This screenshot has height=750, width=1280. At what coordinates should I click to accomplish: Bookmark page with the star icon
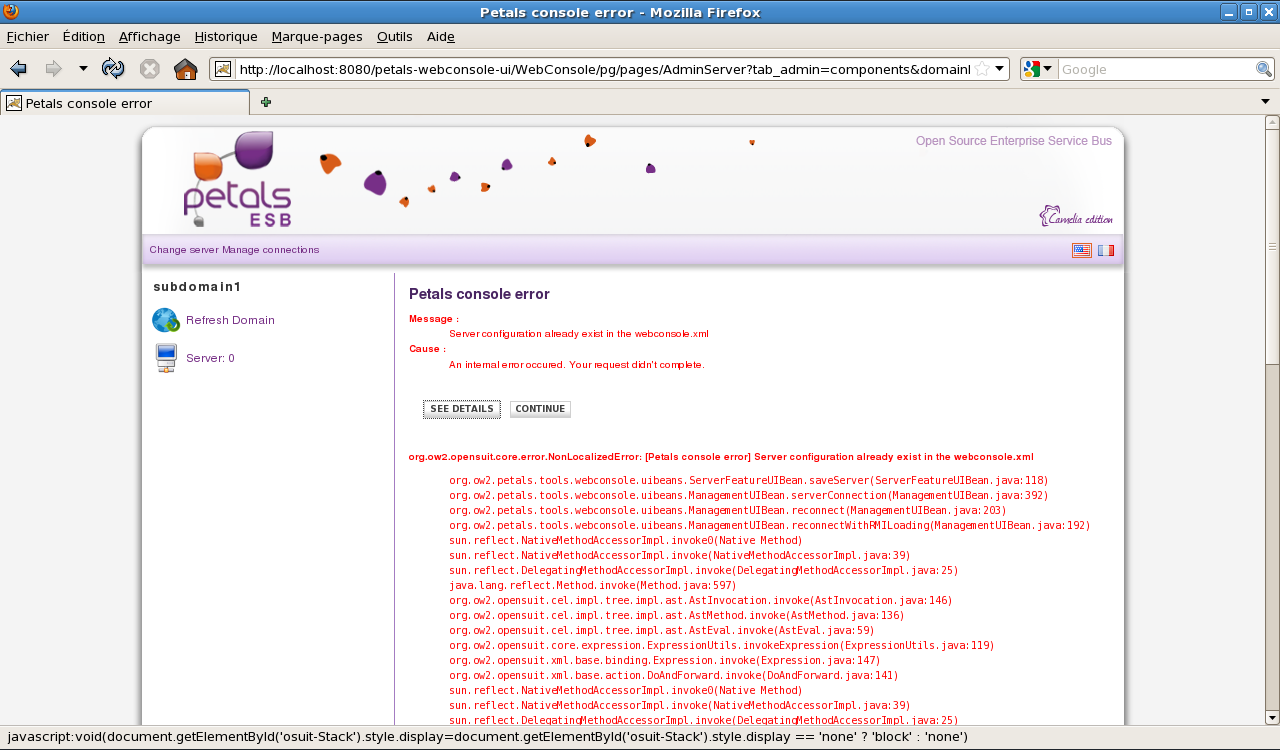tap(982, 69)
